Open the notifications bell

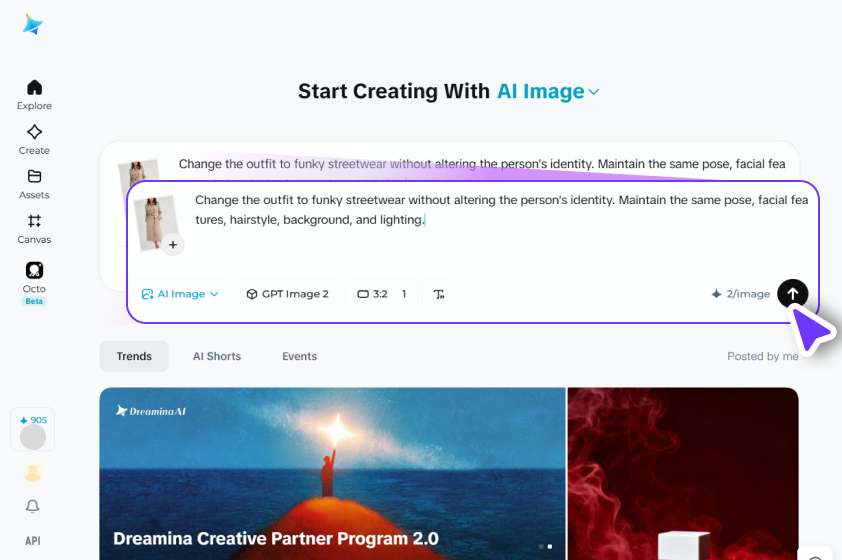point(33,506)
